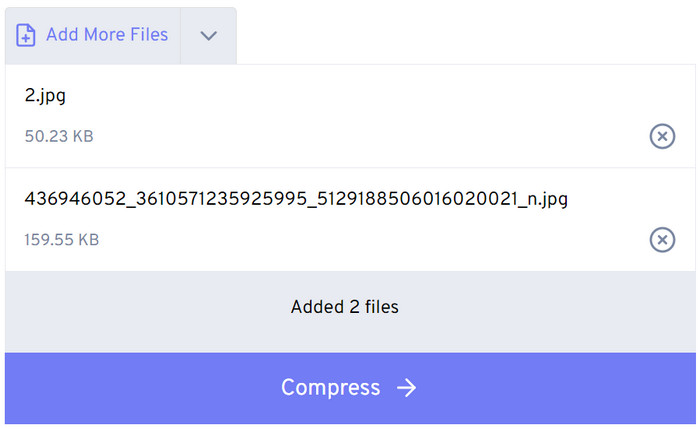Click the KB unit beside 159.55
The image size is (700, 429).
point(88,240)
